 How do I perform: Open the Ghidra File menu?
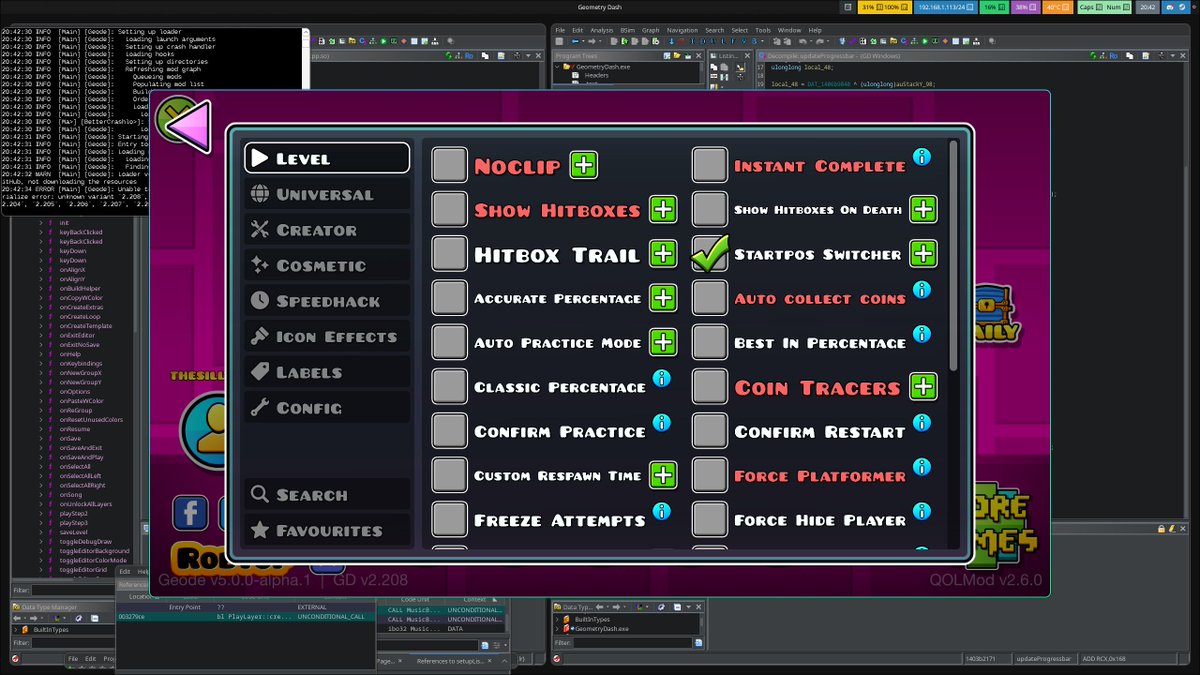(x=560, y=30)
